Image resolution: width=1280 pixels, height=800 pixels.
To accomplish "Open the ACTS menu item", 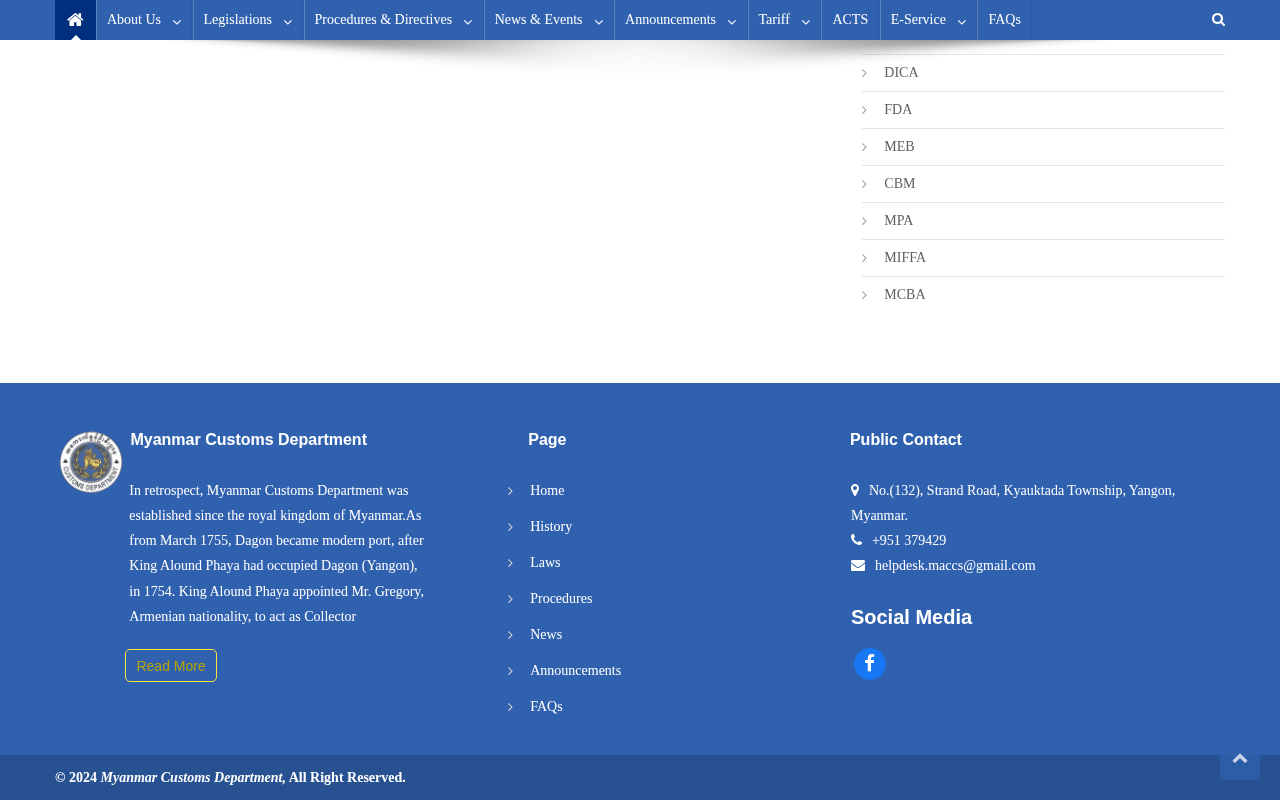I will click(x=850, y=20).
